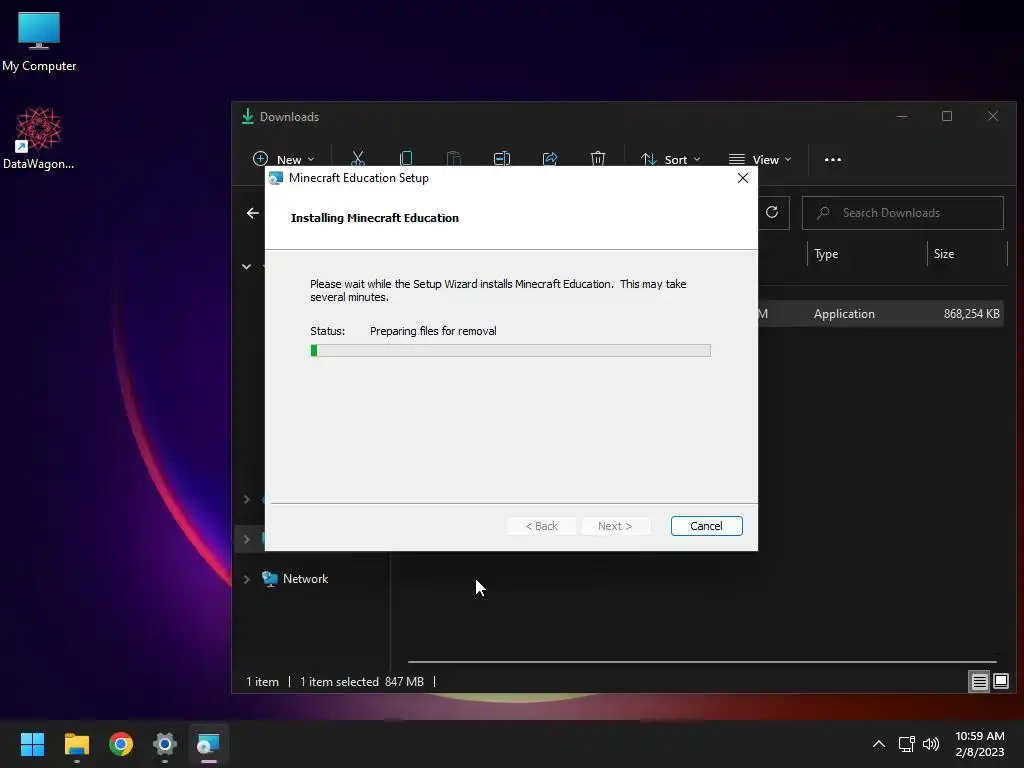
Task: Click the installer icon in the taskbar
Action: [x=208, y=744]
